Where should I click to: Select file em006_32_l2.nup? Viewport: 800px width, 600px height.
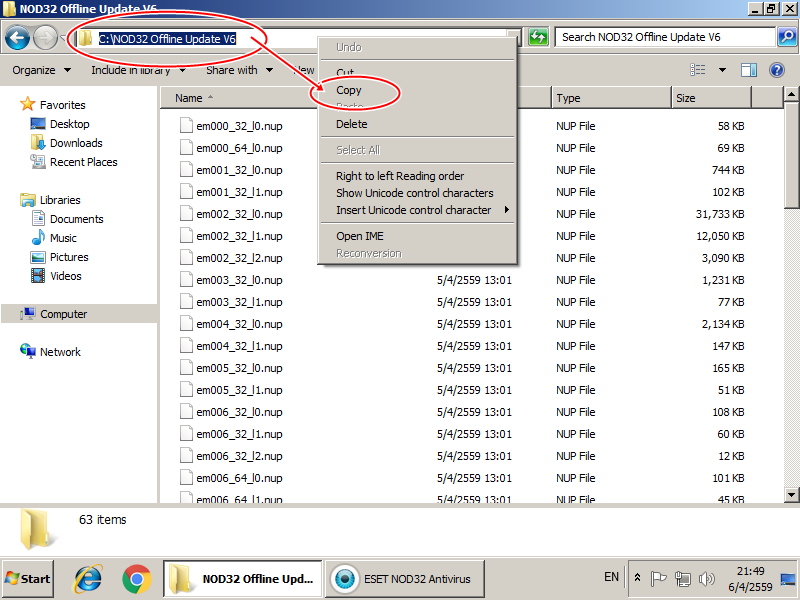pyautogui.click(x=239, y=456)
